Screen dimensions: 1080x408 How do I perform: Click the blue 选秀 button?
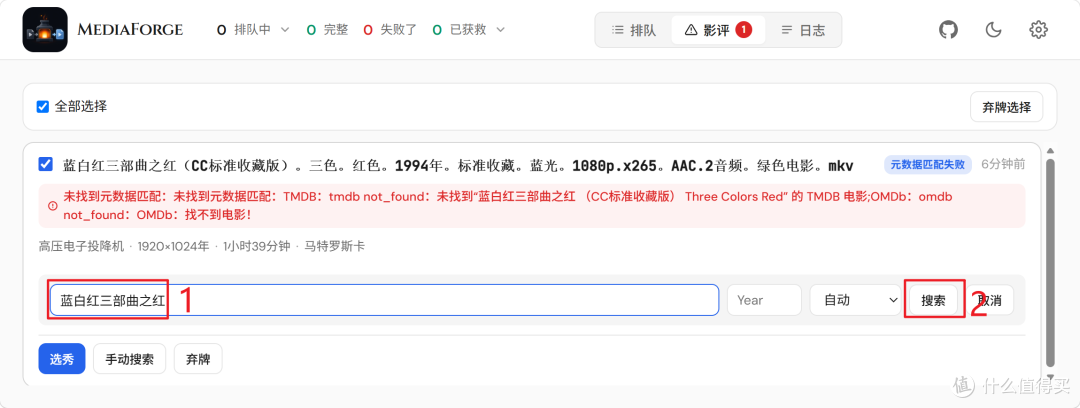point(61,359)
